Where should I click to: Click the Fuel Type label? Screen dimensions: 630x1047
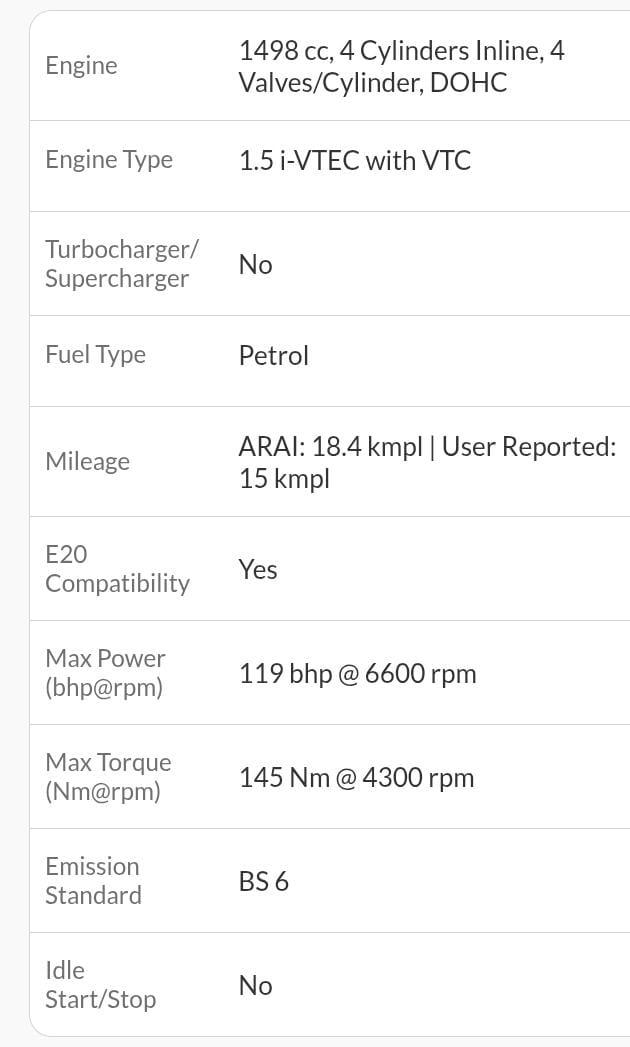pyautogui.click(x=95, y=355)
